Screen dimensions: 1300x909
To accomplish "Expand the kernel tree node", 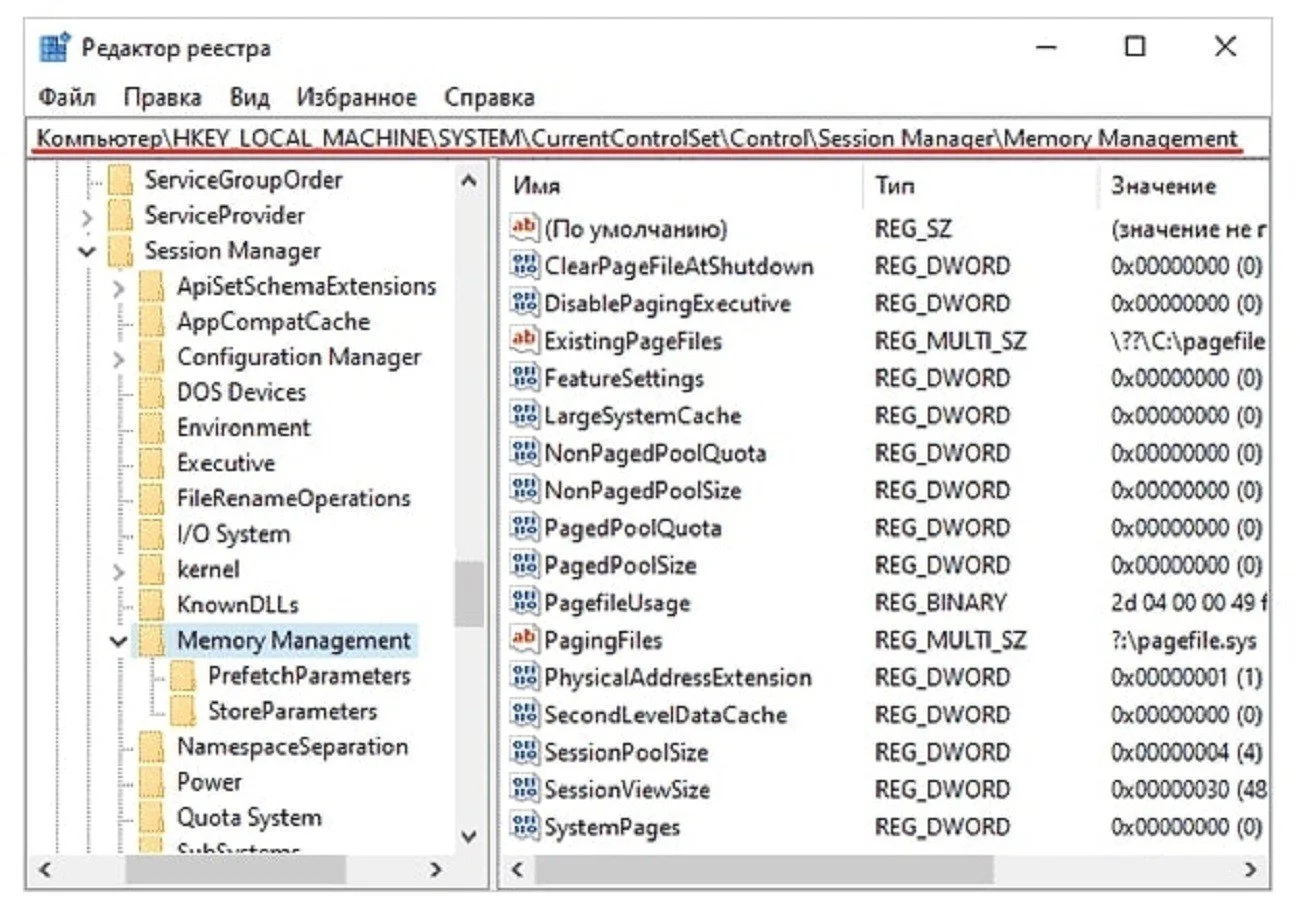I will [x=119, y=570].
